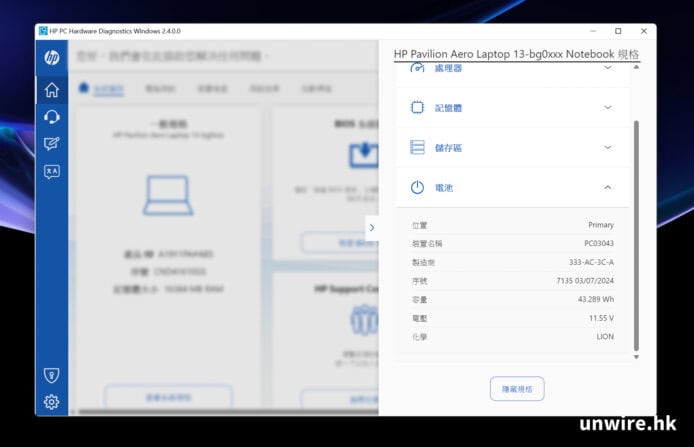694x447 pixels.
Task: Click the 記憶體 memory chip icon
Action: (417, 107)
